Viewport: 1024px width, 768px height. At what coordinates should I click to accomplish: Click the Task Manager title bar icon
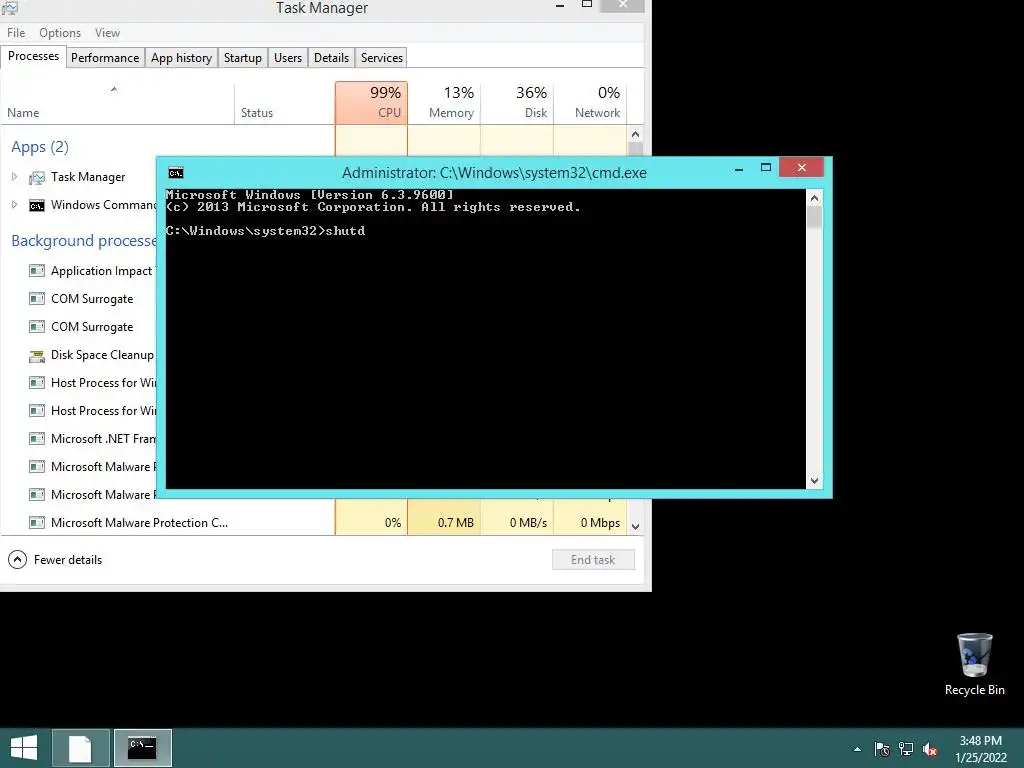click(x=10, y=8)
